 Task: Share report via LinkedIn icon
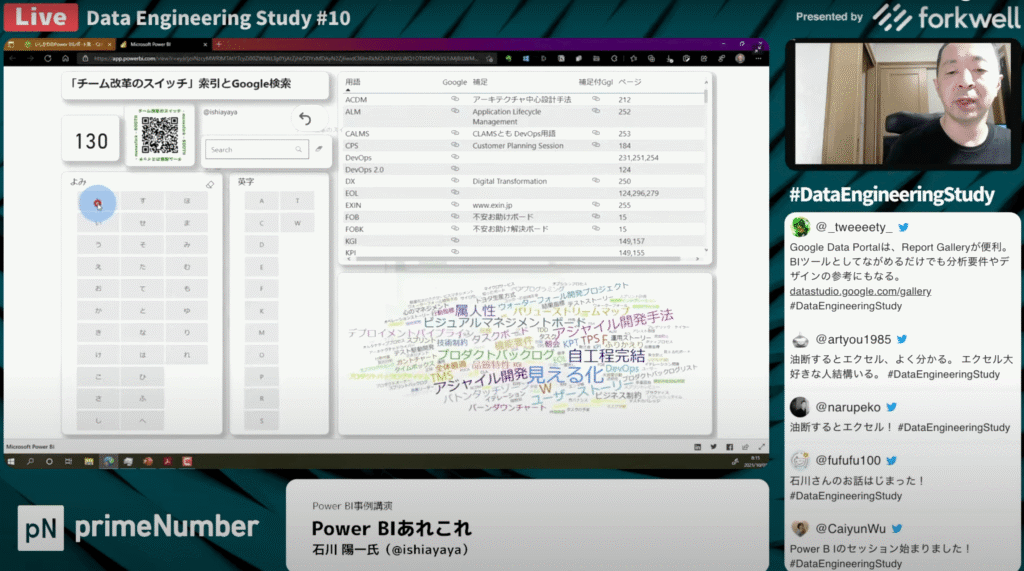coord(696,446)
